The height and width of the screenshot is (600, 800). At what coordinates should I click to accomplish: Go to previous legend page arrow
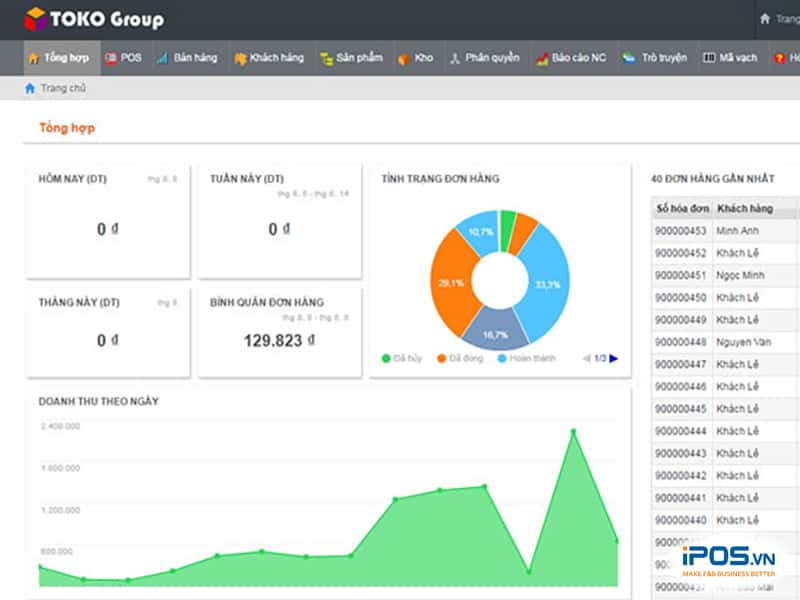pyautogui.click(x=586, y=358)
